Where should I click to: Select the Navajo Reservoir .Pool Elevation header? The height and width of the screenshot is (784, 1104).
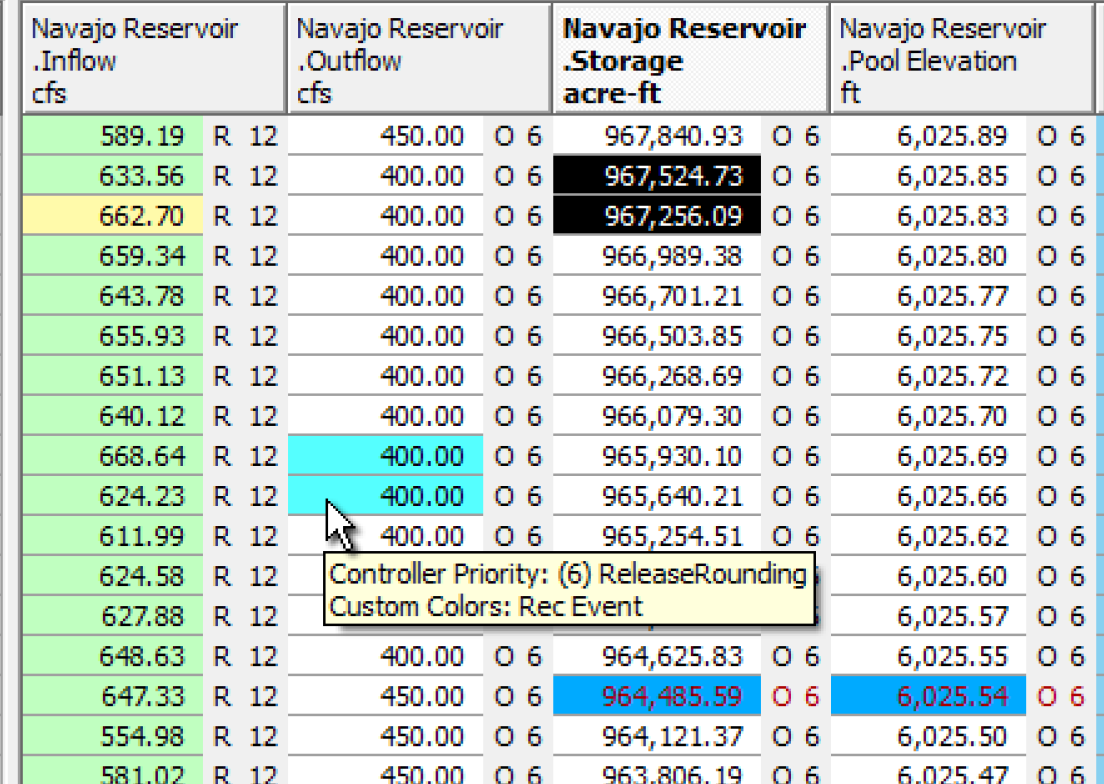(960, 60)
